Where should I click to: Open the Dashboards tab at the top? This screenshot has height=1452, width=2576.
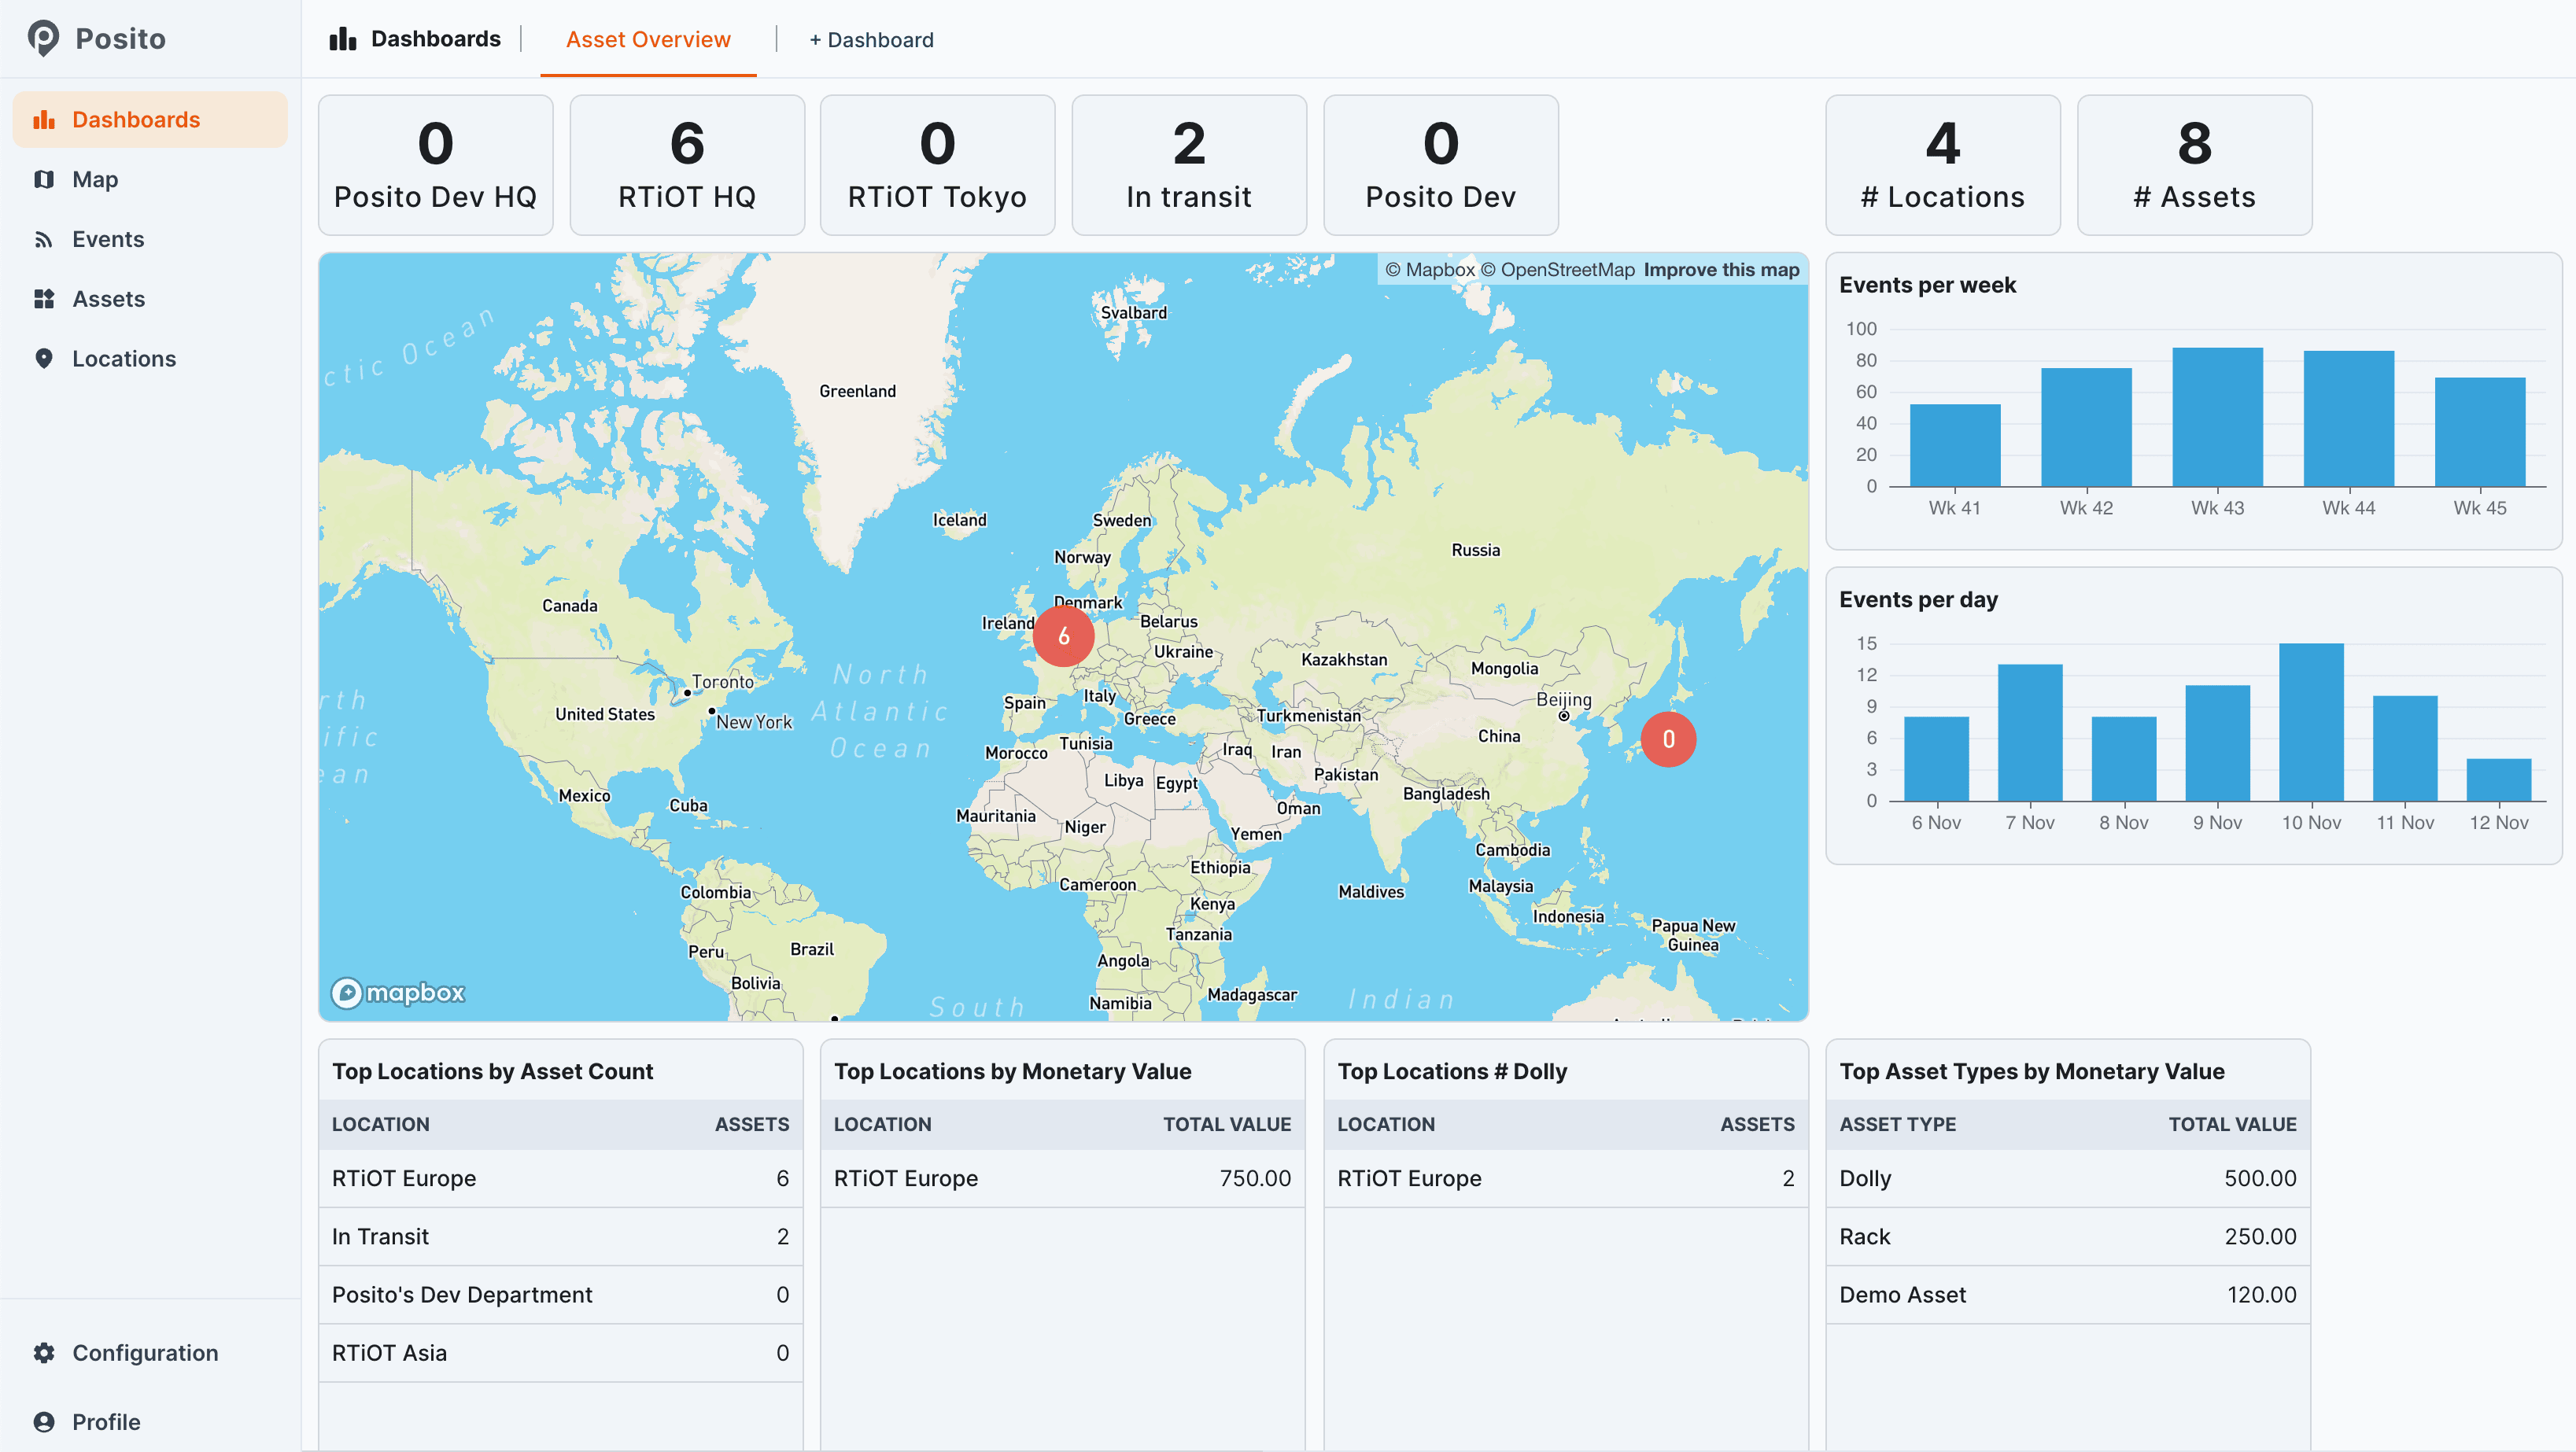click(x=416, y=38)
